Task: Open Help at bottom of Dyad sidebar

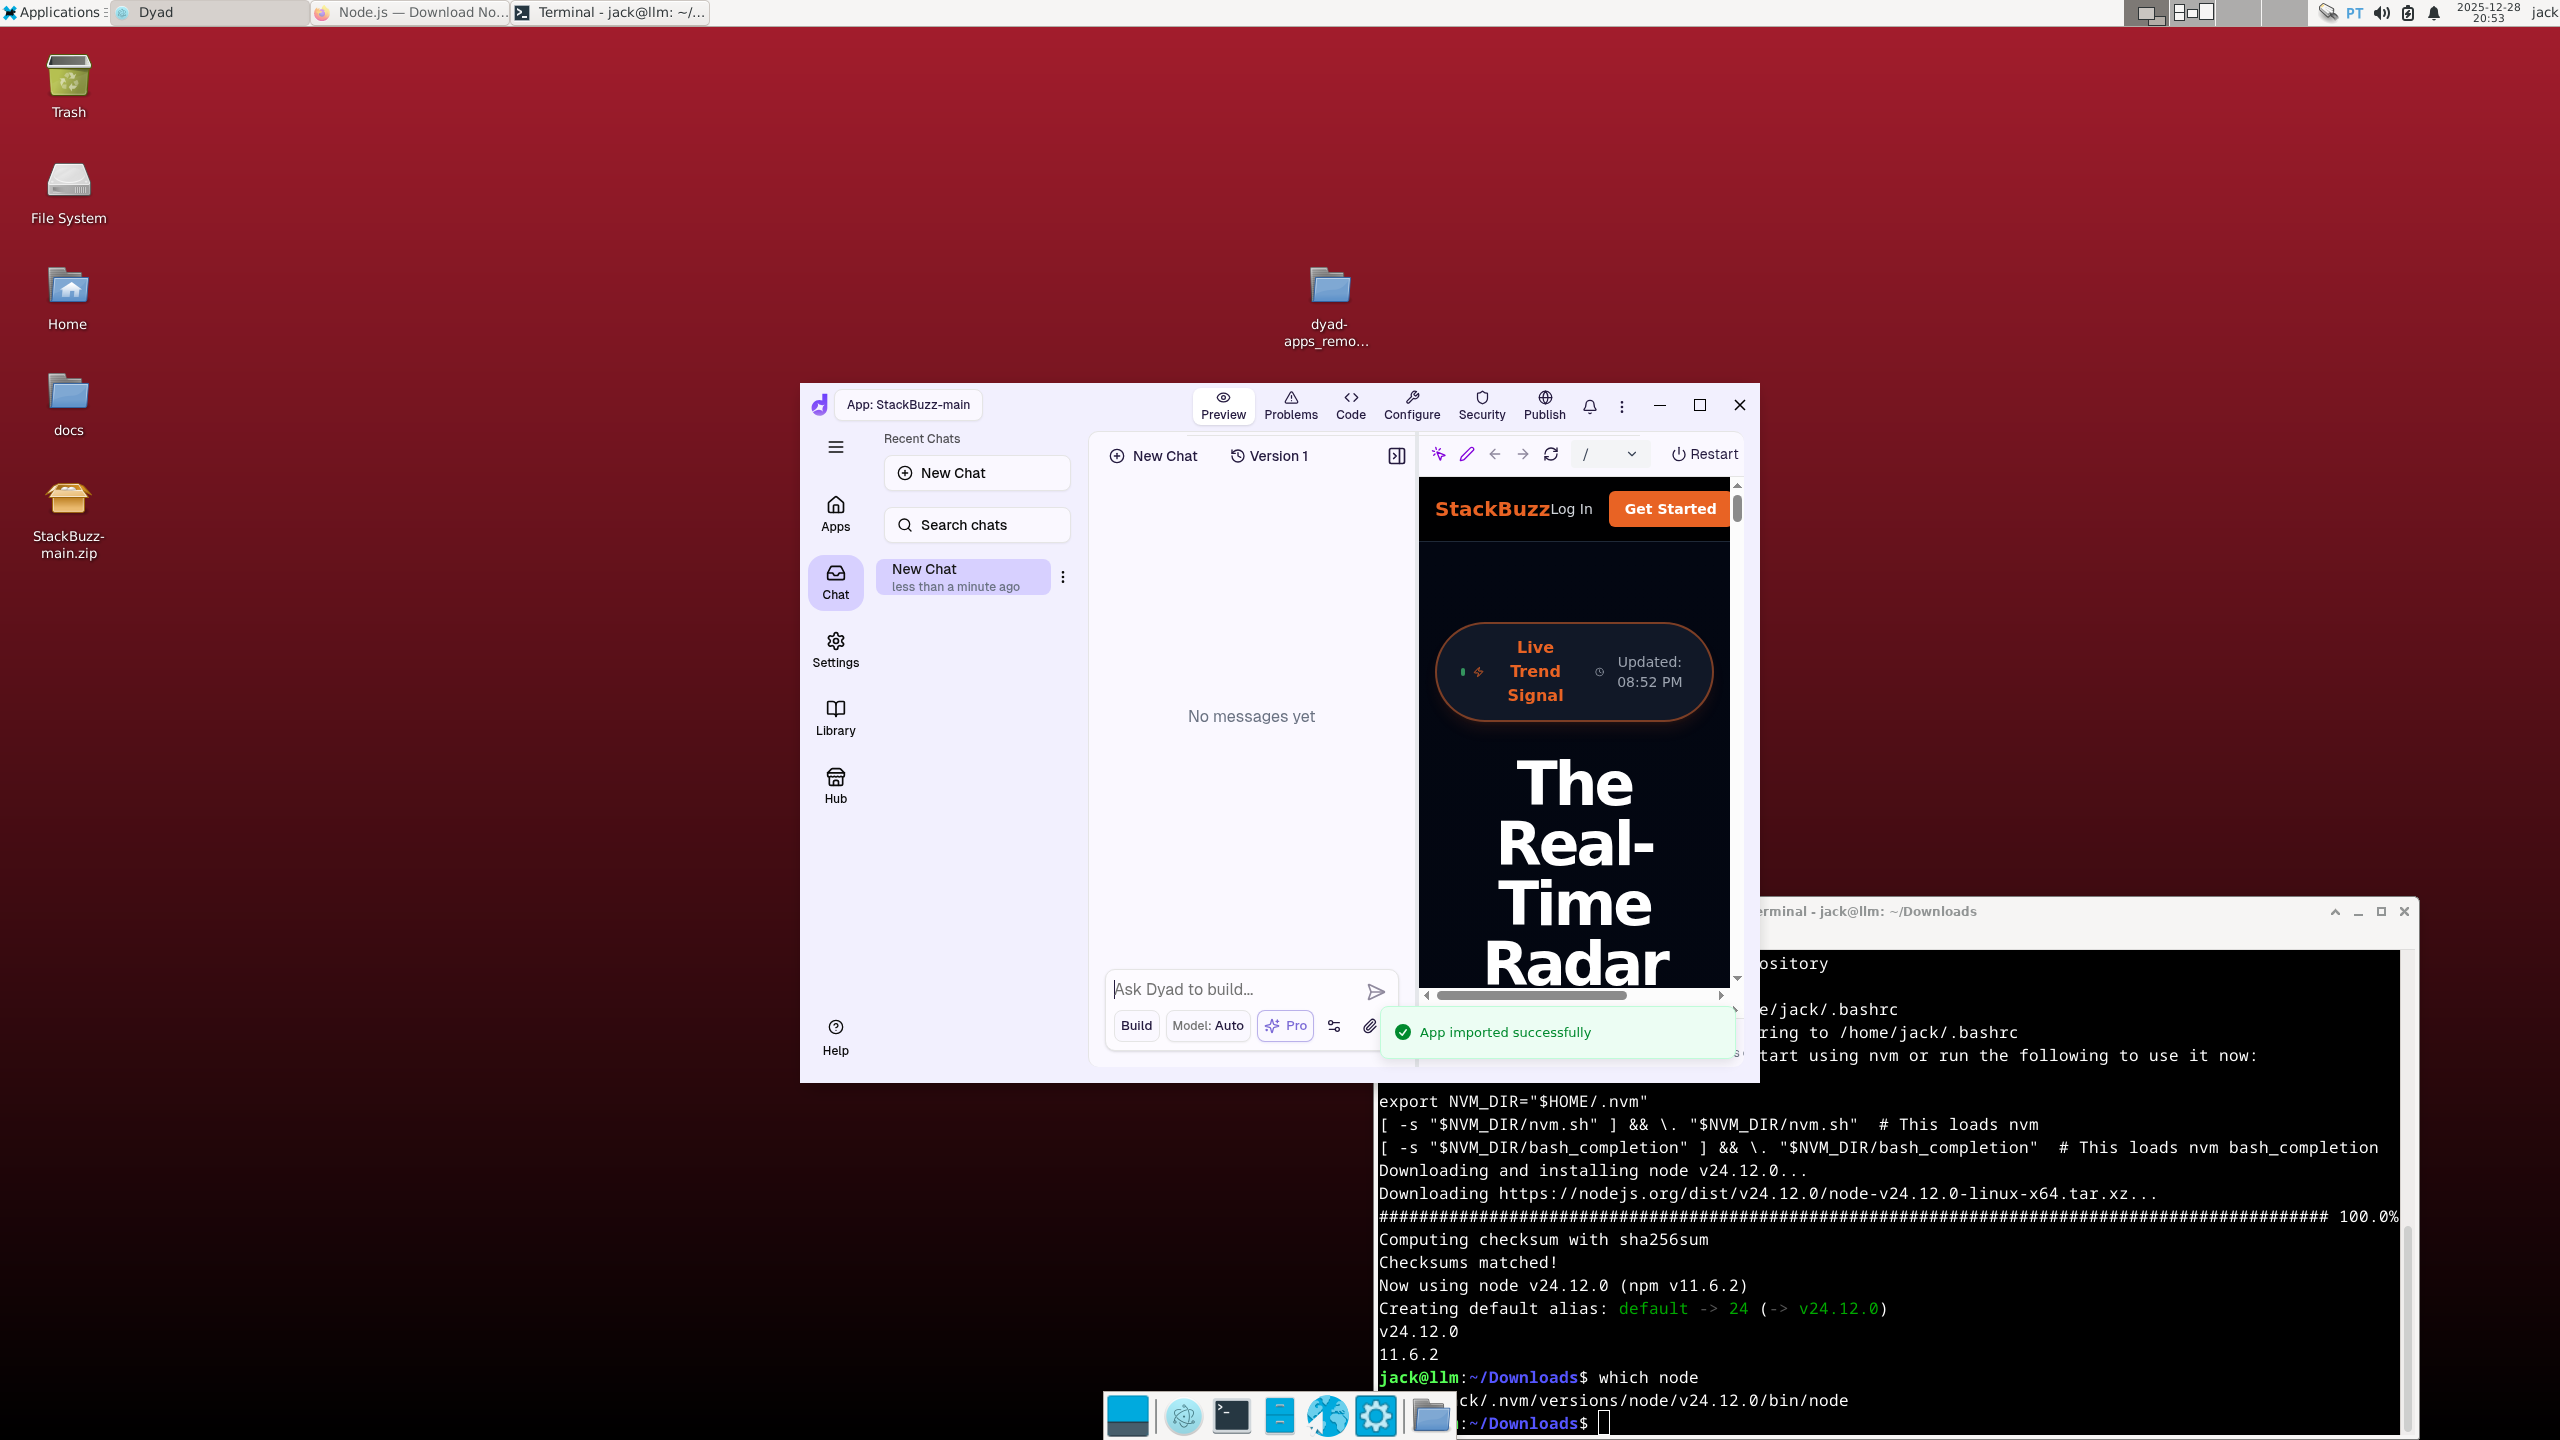Action: pyautogui.click(x=835, y=1038)
